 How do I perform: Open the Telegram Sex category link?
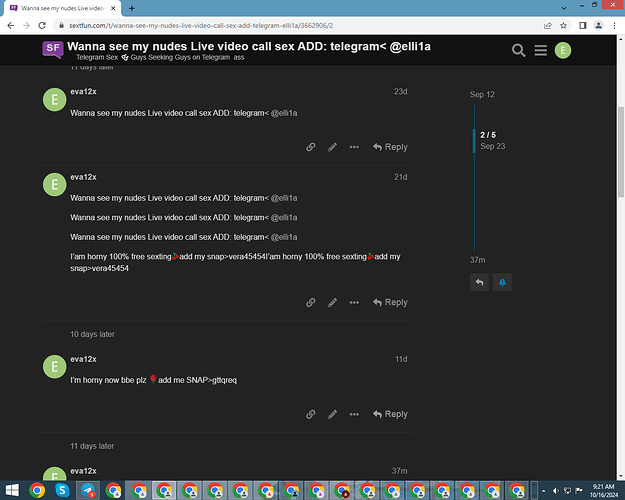(x=97, y=57)
